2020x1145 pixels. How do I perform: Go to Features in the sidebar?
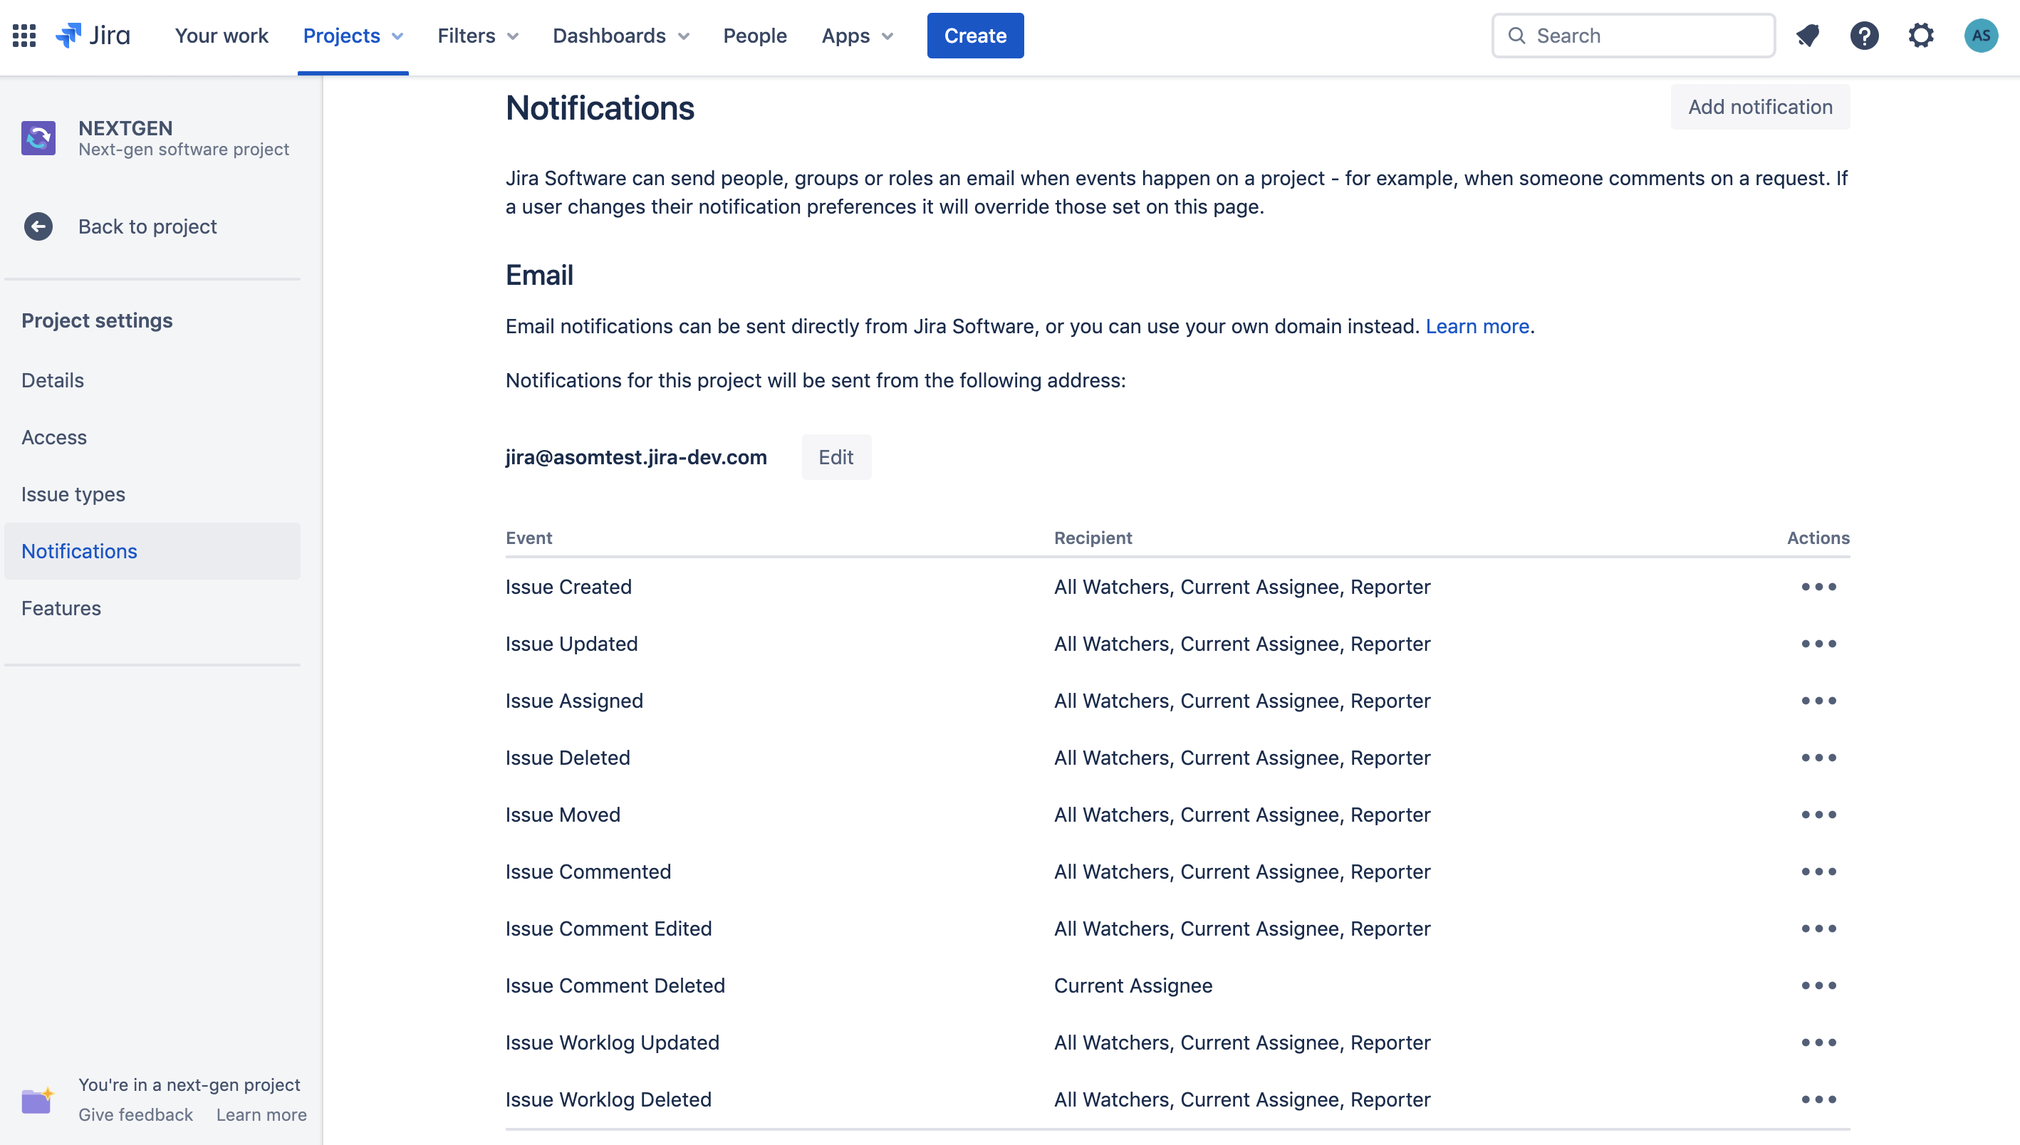click(x=61, y=608)
